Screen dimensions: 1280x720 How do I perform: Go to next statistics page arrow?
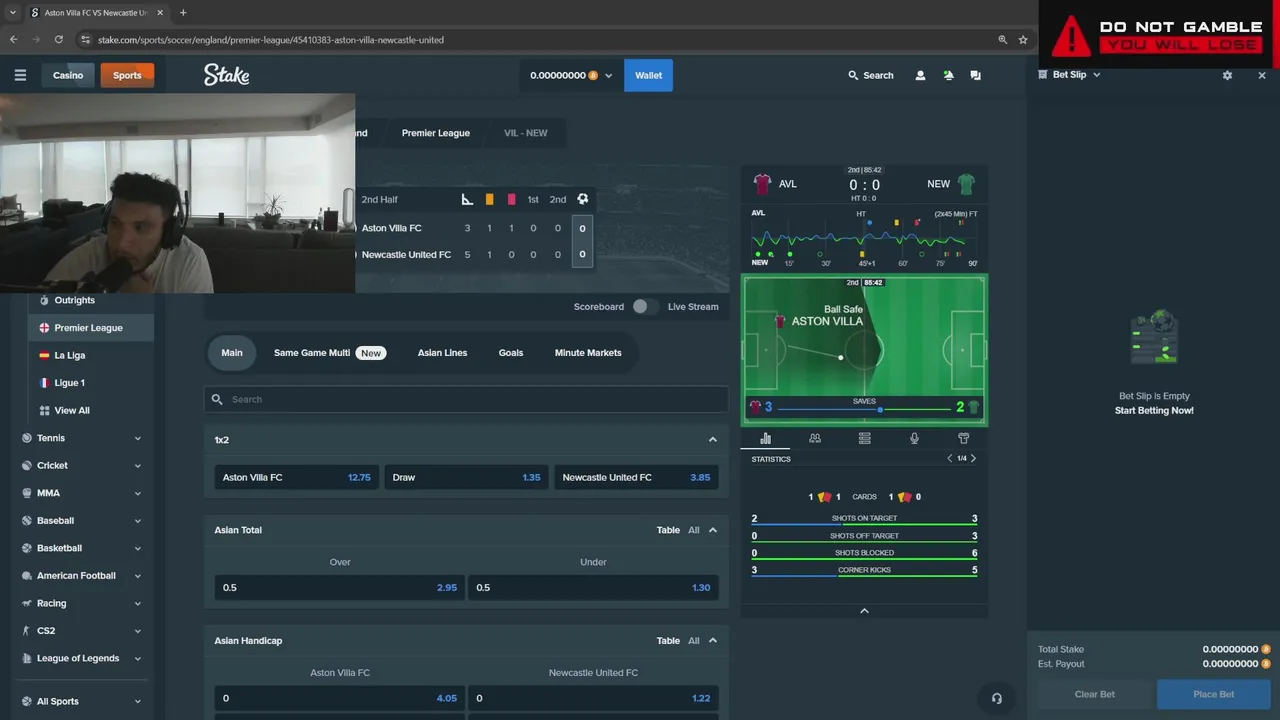pos(973,459)
